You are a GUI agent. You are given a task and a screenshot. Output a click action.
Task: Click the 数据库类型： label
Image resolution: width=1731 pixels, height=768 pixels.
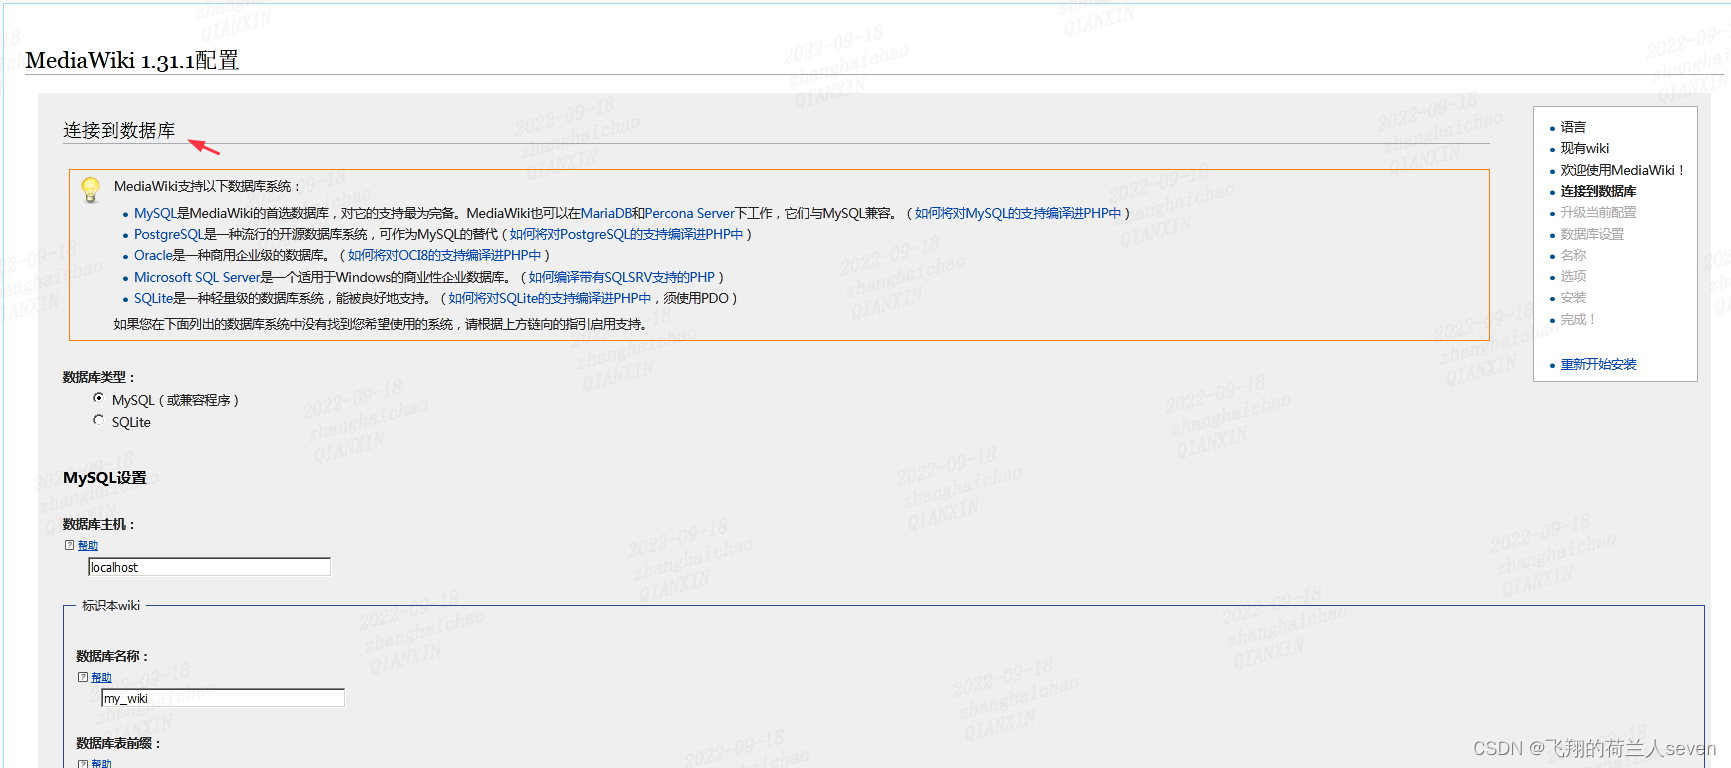click(98, 377)
